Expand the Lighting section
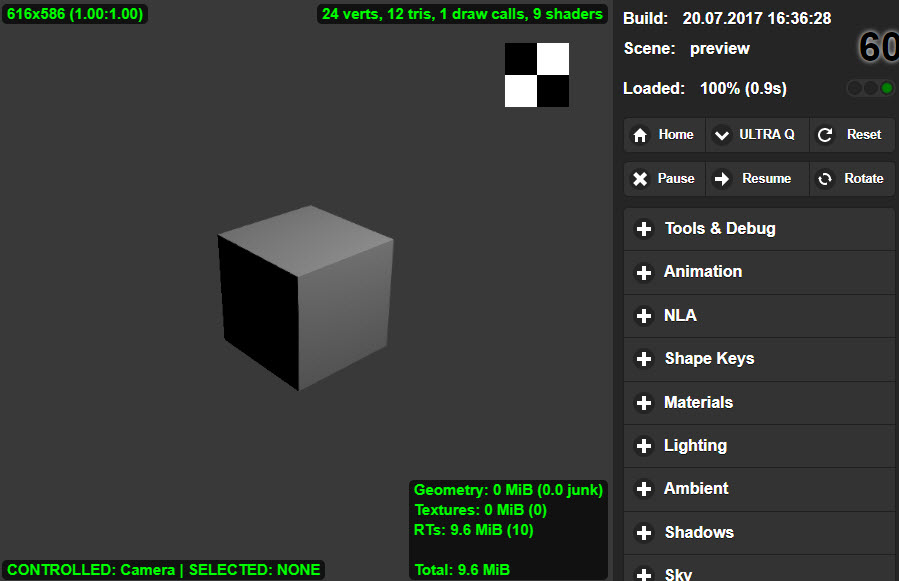This screenshot has height=581, width=899. point(695,446)
